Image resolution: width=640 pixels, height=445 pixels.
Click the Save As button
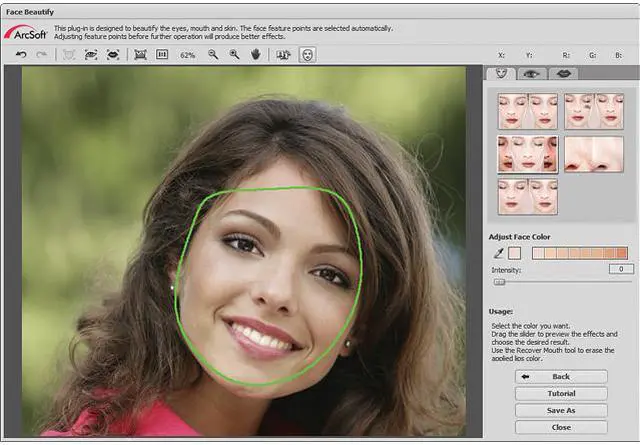[561, 410]
